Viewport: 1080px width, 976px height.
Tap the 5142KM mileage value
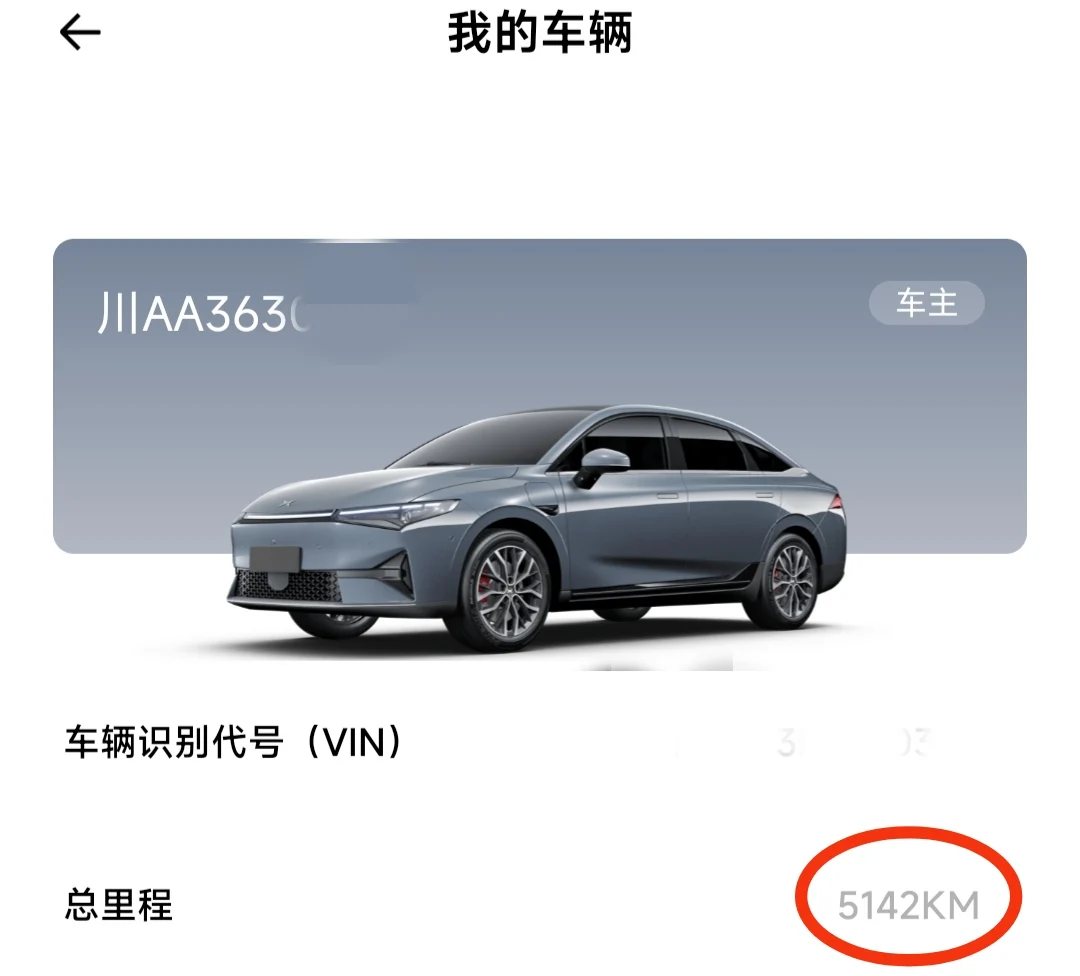click(908, 905)
